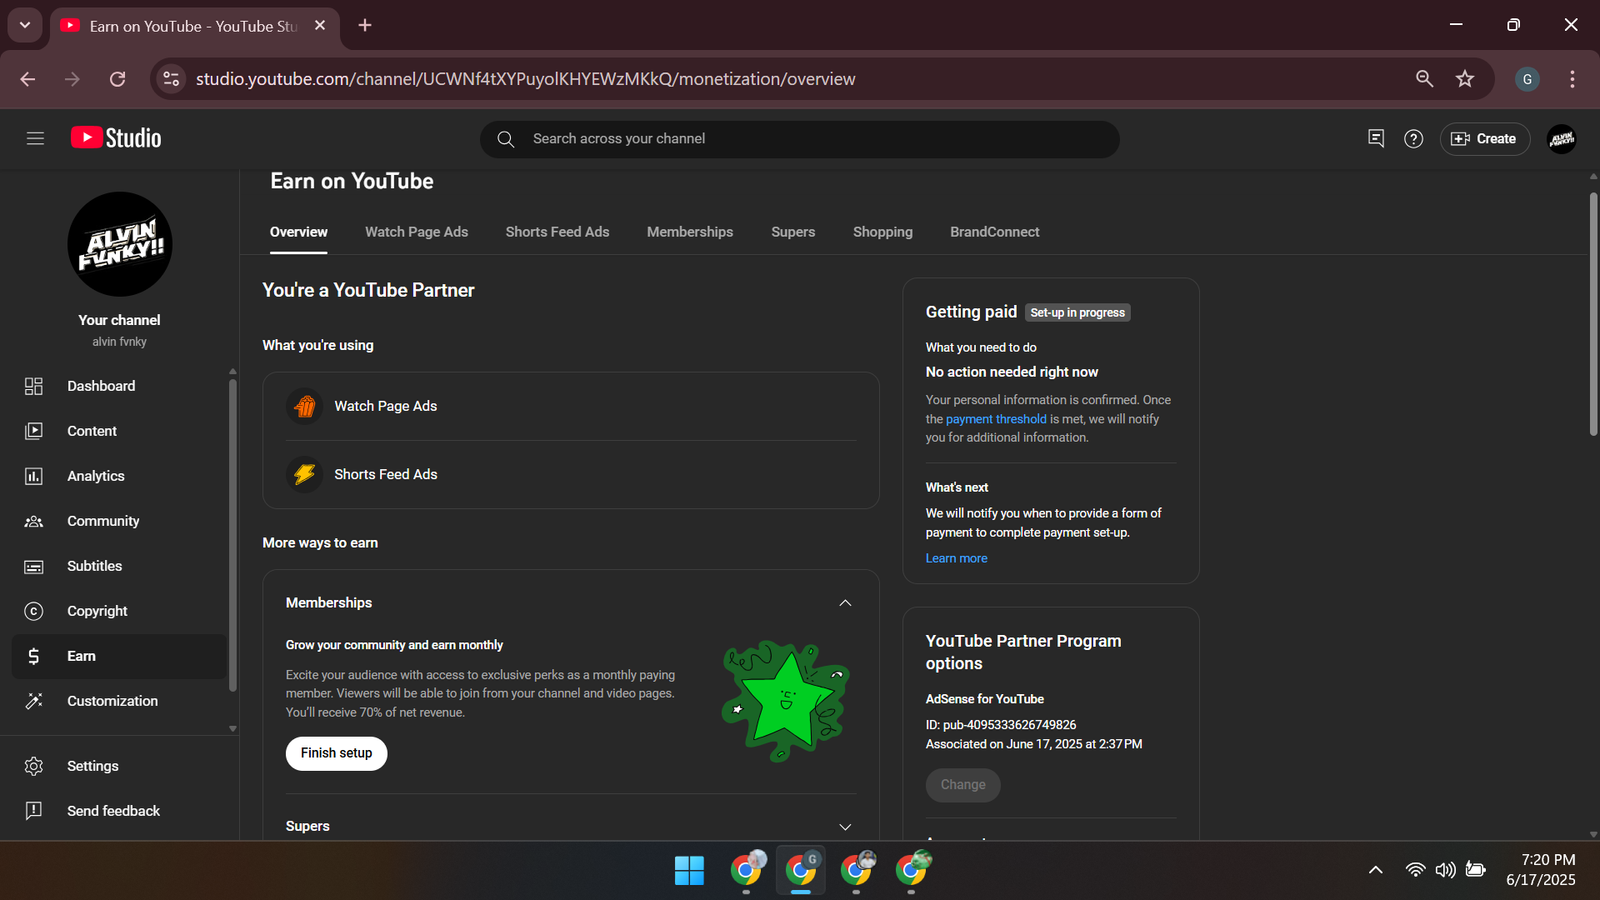Close the Earn on YouTube tab

(x=320, y=25)
